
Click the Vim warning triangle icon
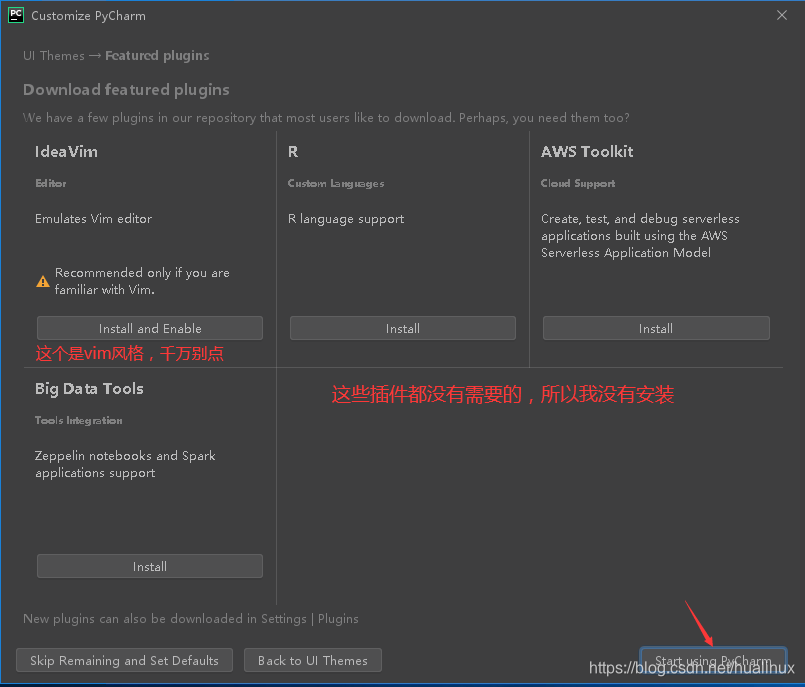click(x=43, y=281)
